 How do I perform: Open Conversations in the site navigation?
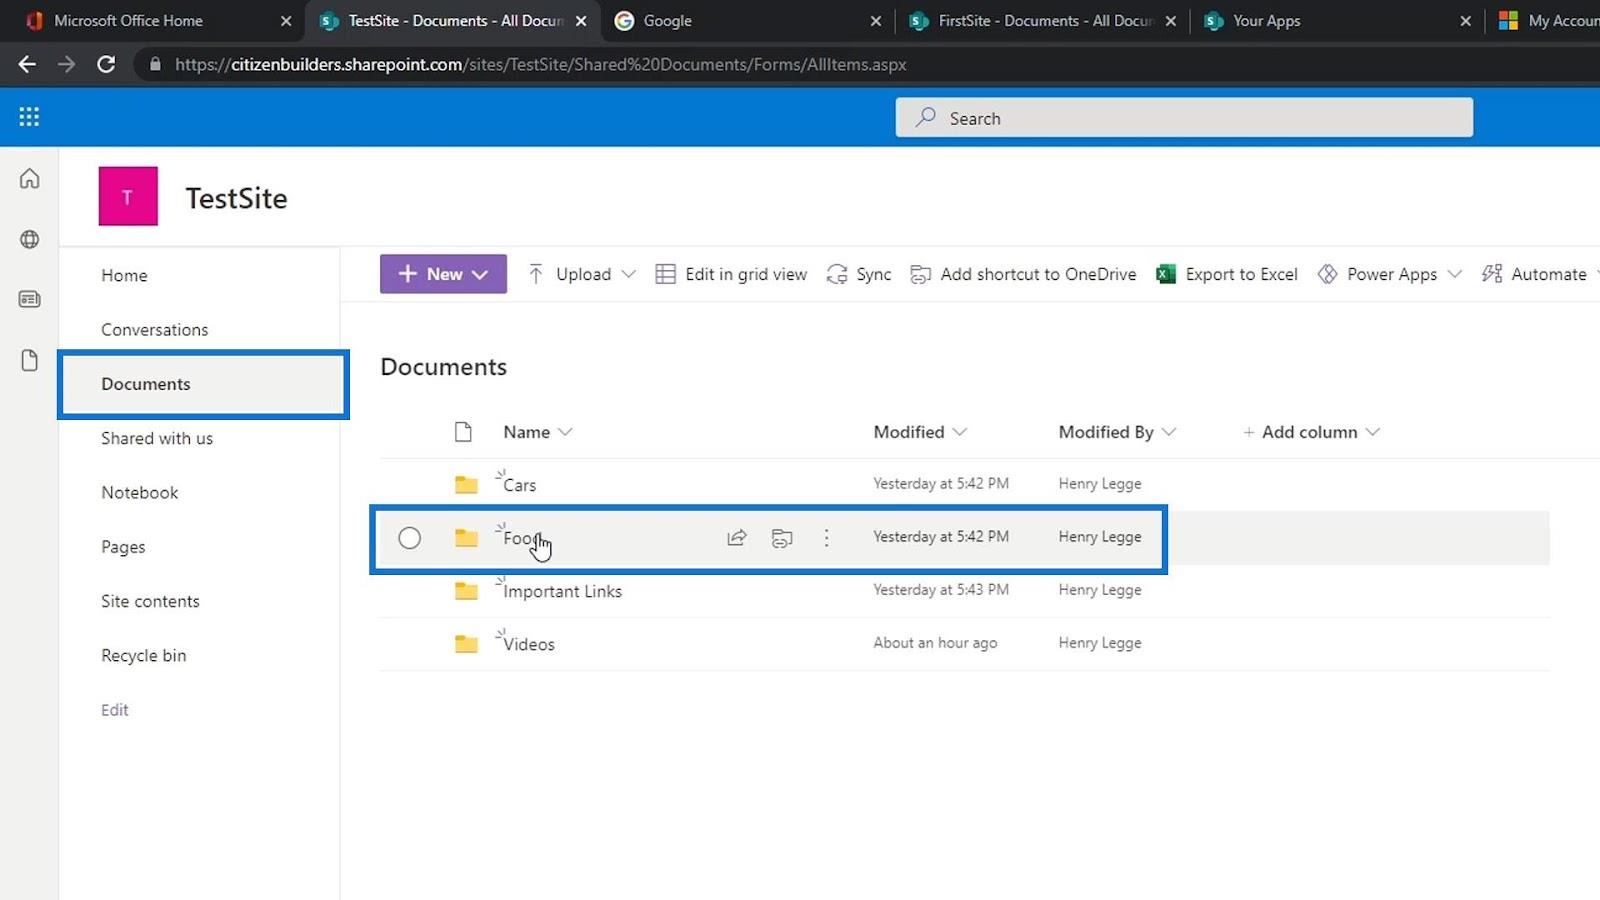click(155, 330)
